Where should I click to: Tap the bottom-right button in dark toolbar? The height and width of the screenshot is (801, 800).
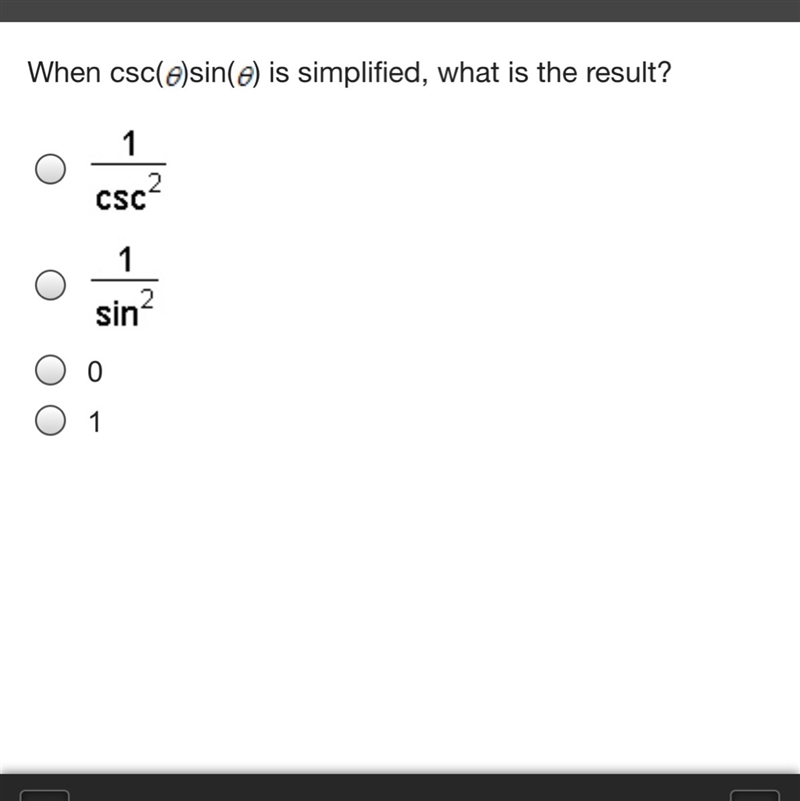tap(755, 795)
